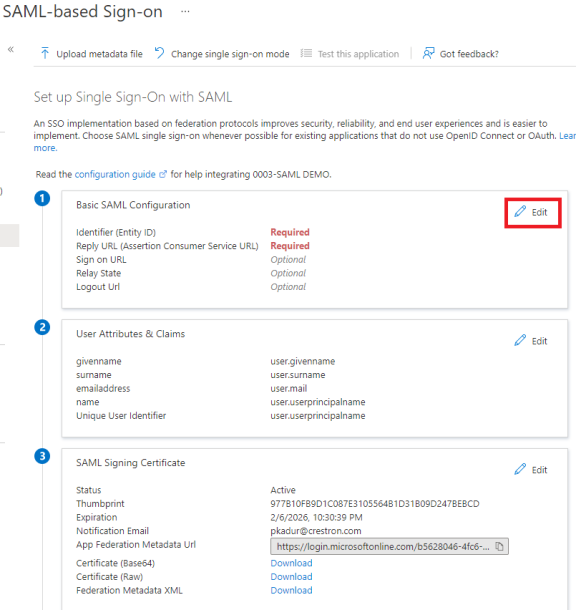
Task: Click Optional next to Sign on URL
Action: pyautogui.click(x=288, y=259)
